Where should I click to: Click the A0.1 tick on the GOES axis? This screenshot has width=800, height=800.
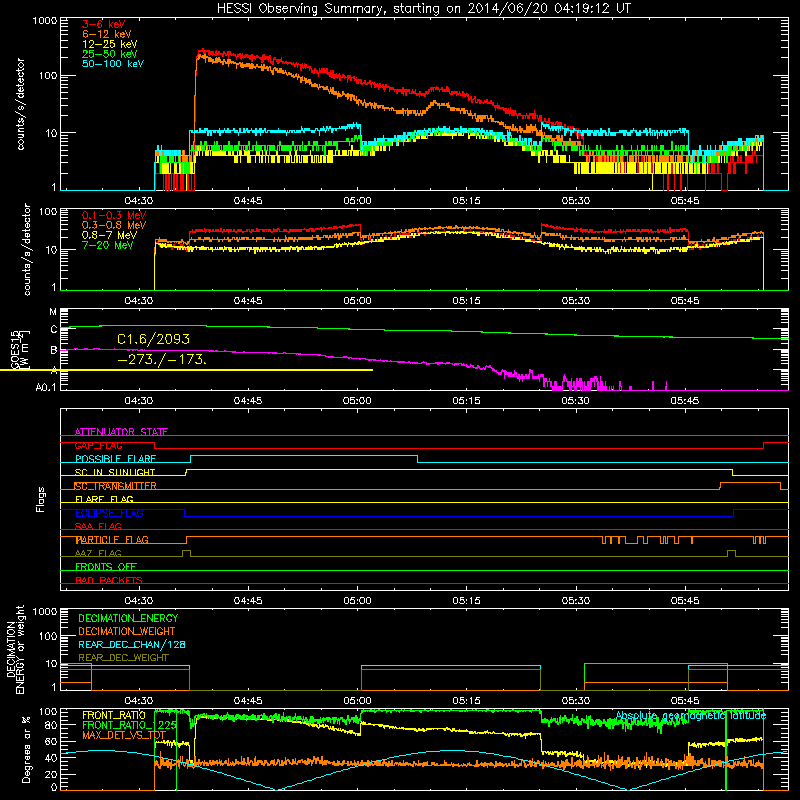point(46,388)
